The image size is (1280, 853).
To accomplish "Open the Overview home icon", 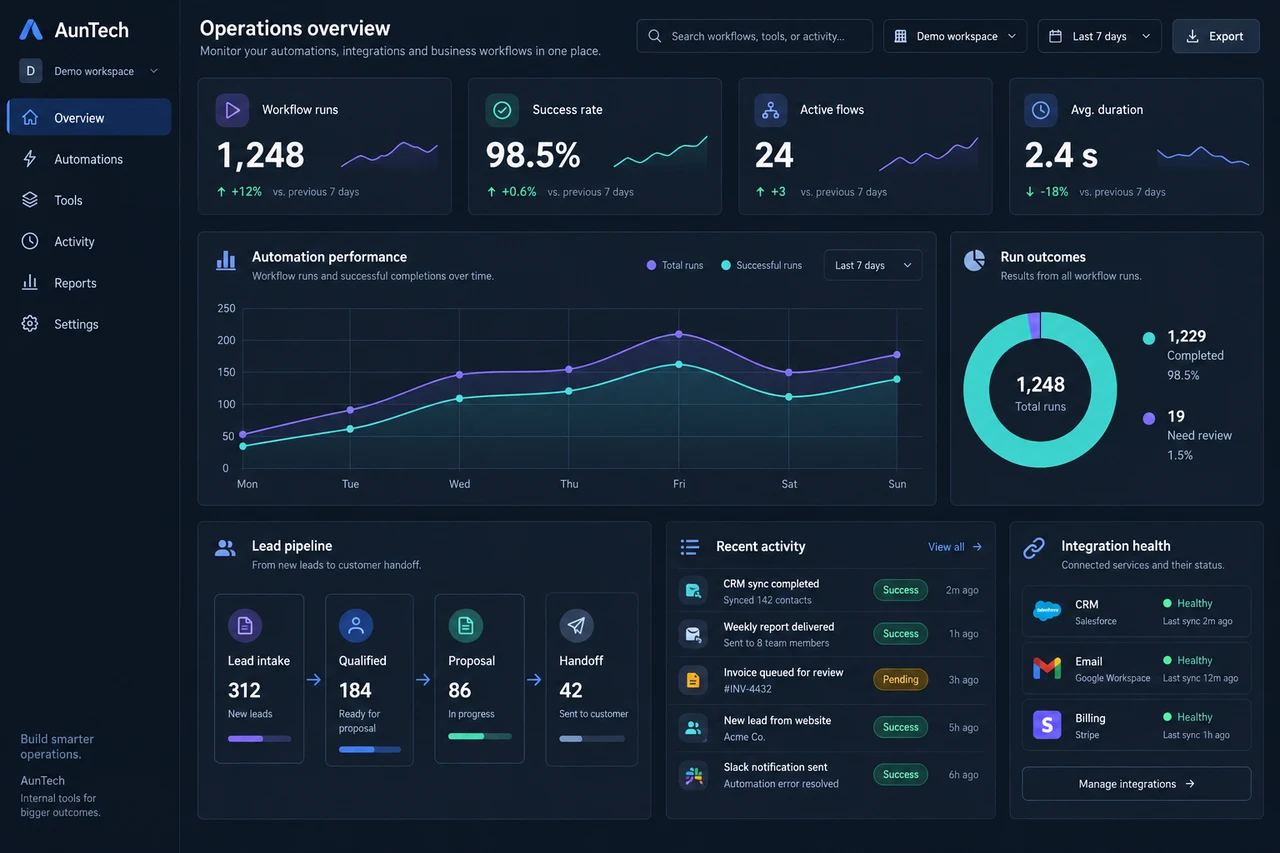I will point(30,117).
